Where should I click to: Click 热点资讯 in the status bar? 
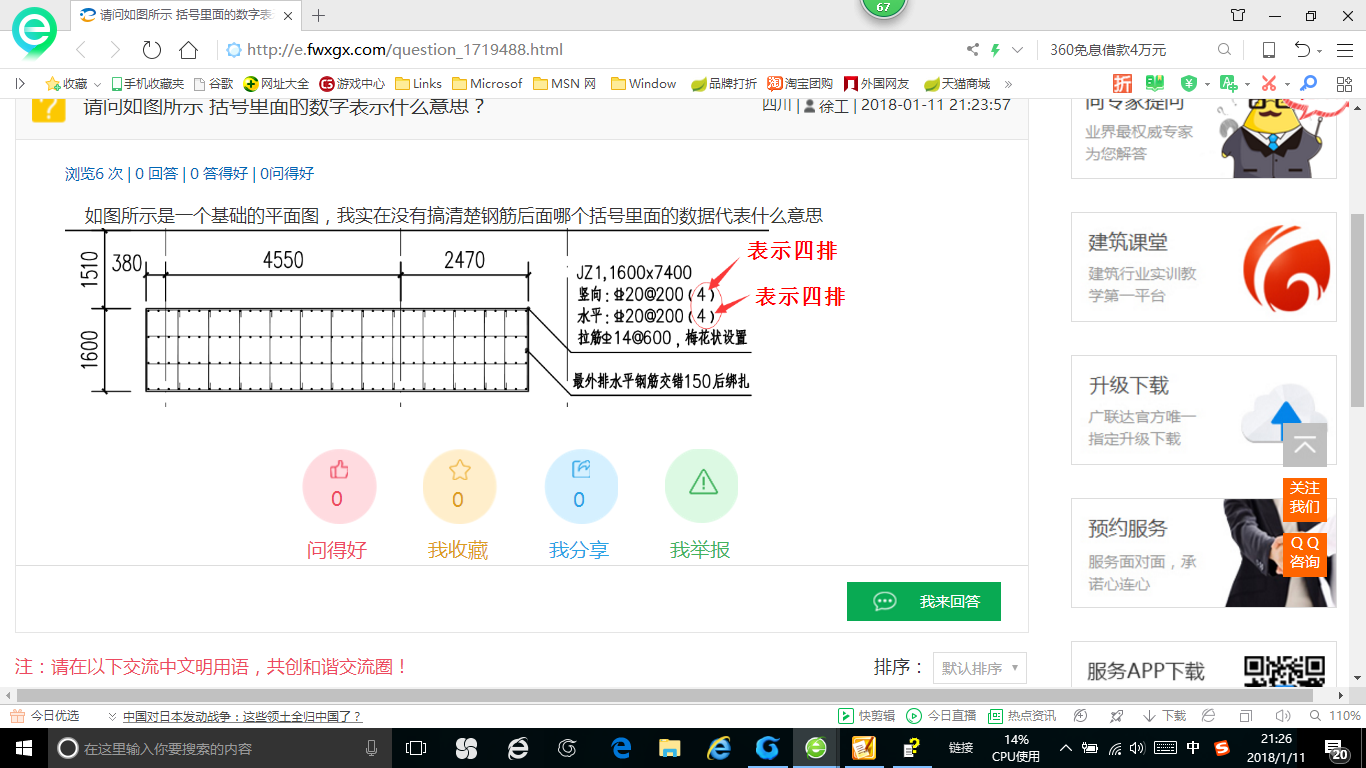pos(1022,716)
